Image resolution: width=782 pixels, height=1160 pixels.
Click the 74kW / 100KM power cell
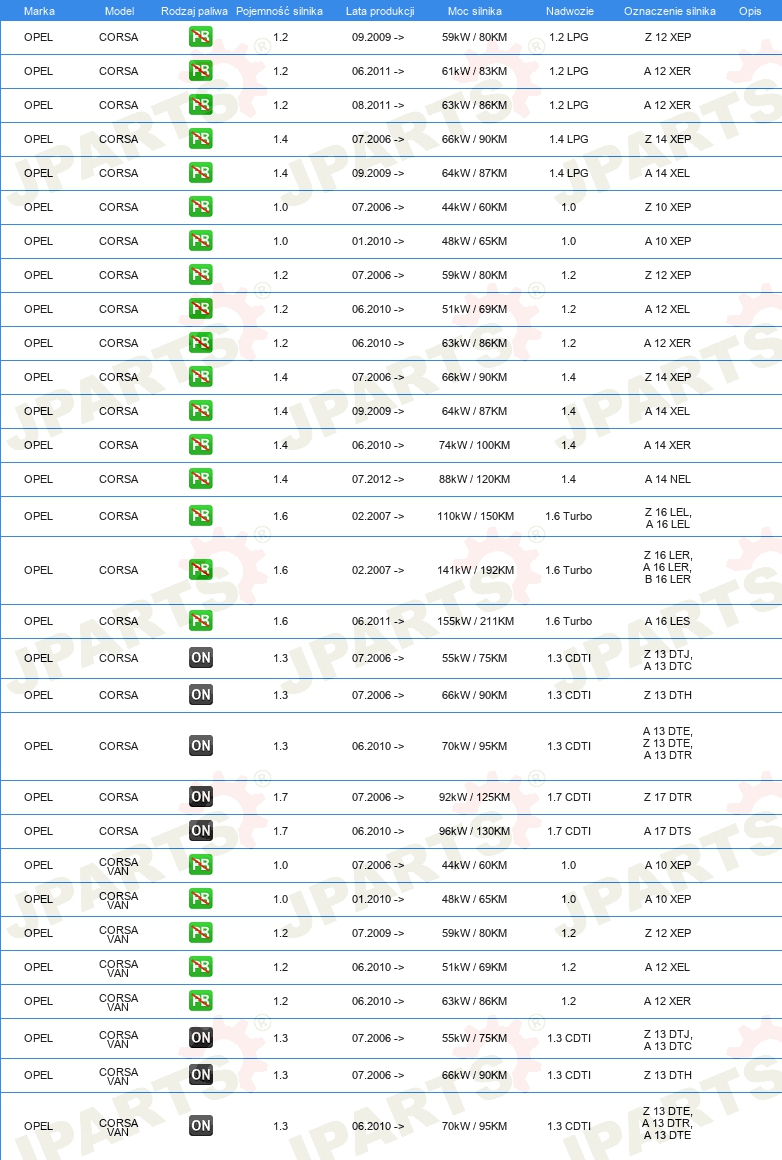coord(474,445)
